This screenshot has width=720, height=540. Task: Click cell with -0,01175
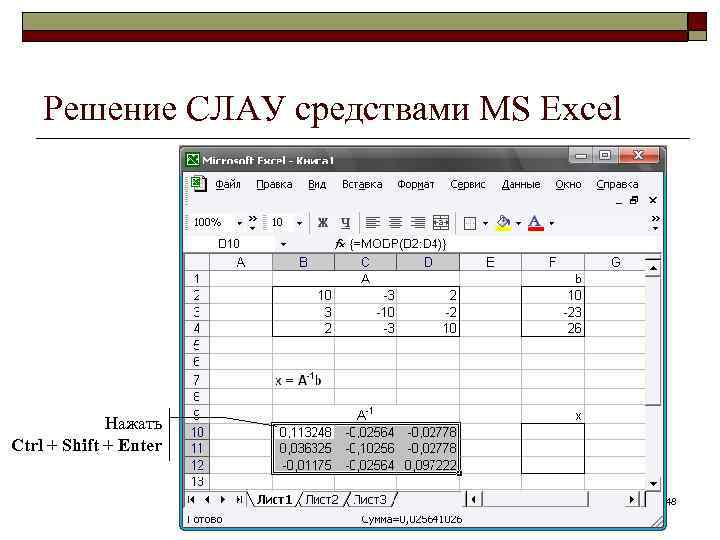(303, 465)
